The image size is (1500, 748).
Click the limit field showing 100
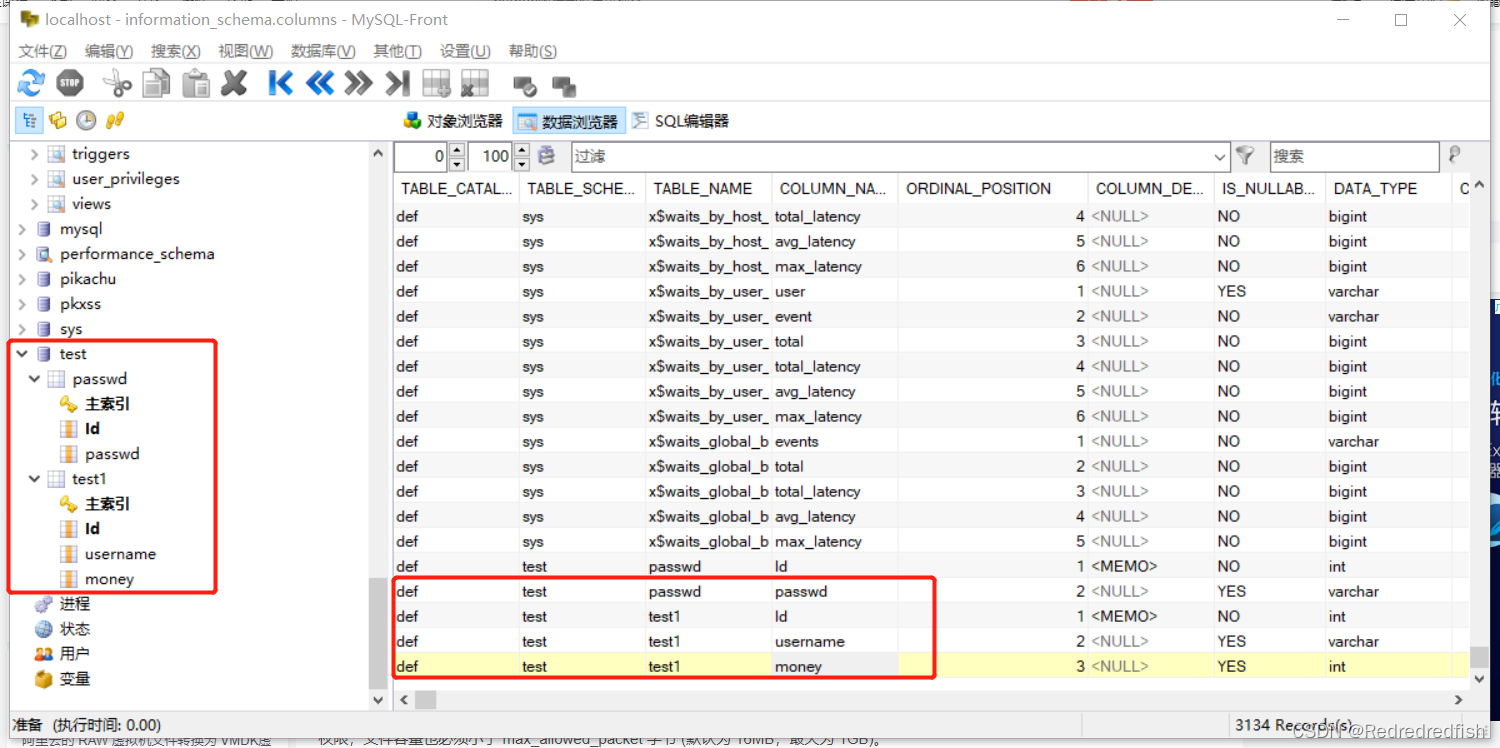[490, 157]
